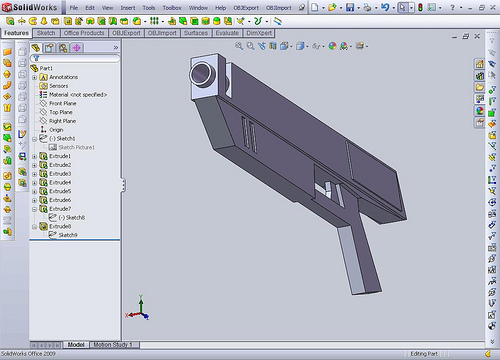Click the New document icon

coord(315,7)
